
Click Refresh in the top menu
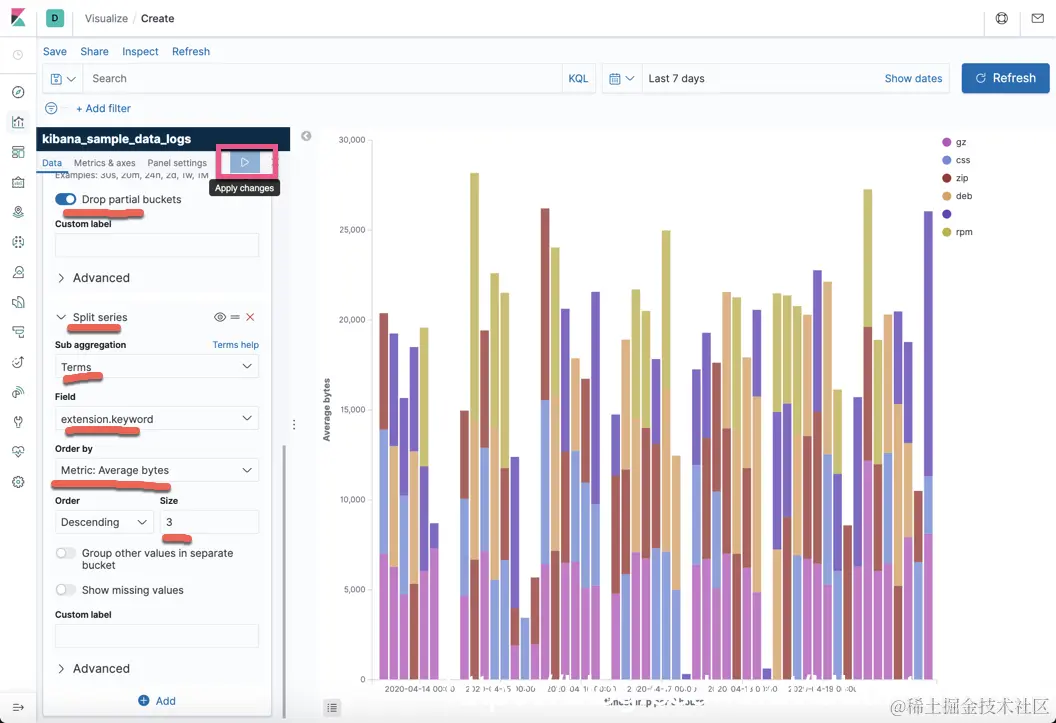[x=191, y=51]
